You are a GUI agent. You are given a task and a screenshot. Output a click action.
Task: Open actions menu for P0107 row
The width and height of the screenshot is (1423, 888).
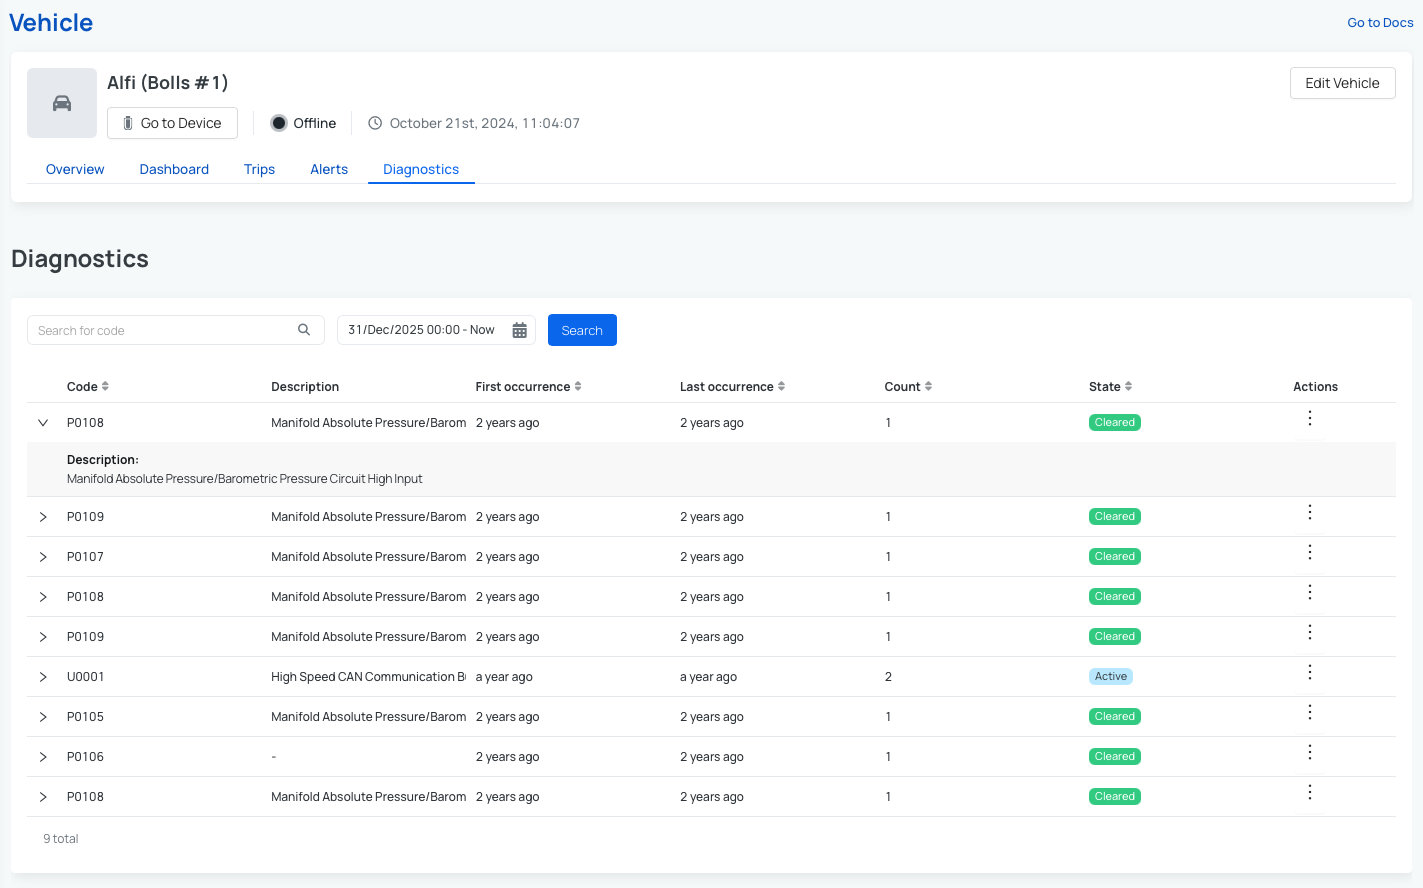1309,553
